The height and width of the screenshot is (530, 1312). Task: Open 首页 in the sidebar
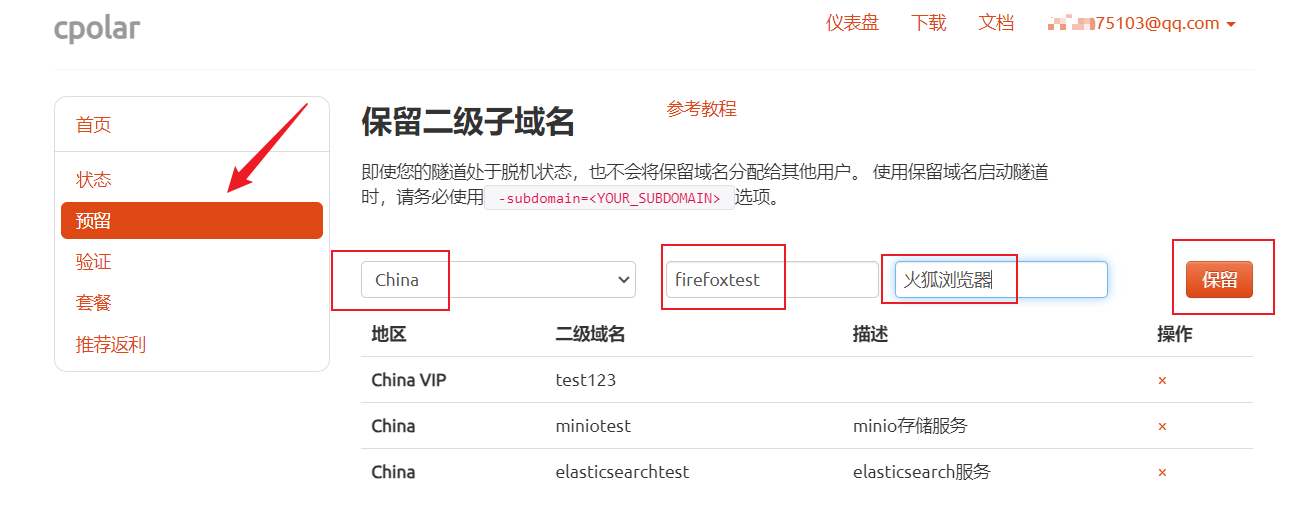[94, 125]
